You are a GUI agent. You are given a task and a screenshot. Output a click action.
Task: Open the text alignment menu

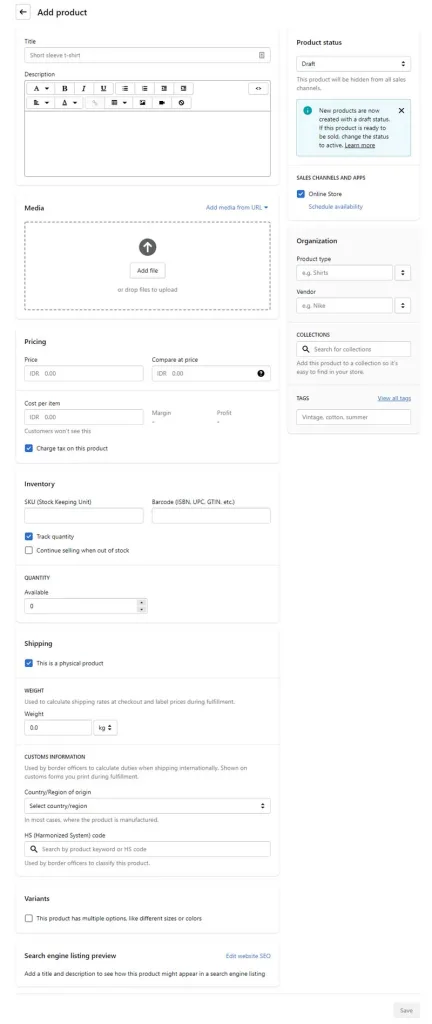(41, 103)
